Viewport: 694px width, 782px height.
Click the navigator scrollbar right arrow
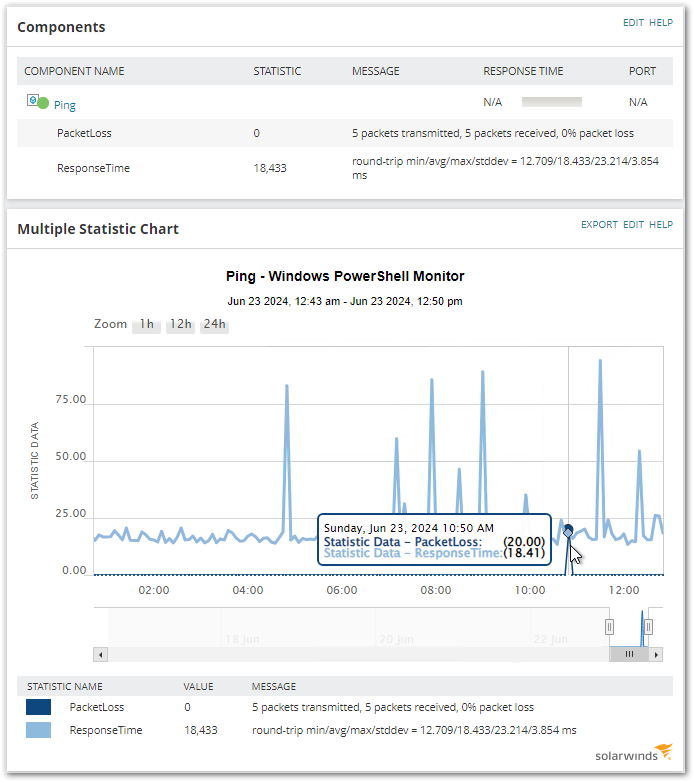point(656,654)
